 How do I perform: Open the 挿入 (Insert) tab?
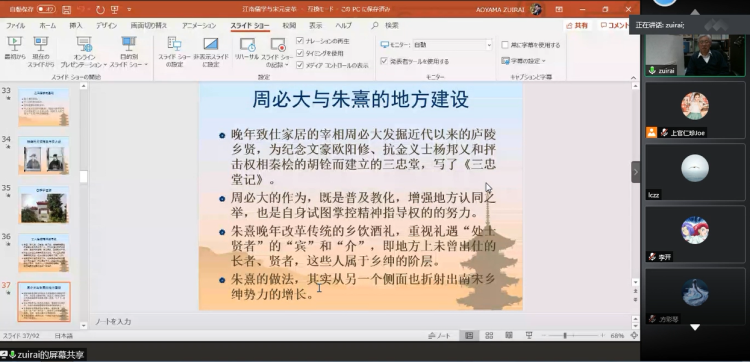[x=76, y=25]
